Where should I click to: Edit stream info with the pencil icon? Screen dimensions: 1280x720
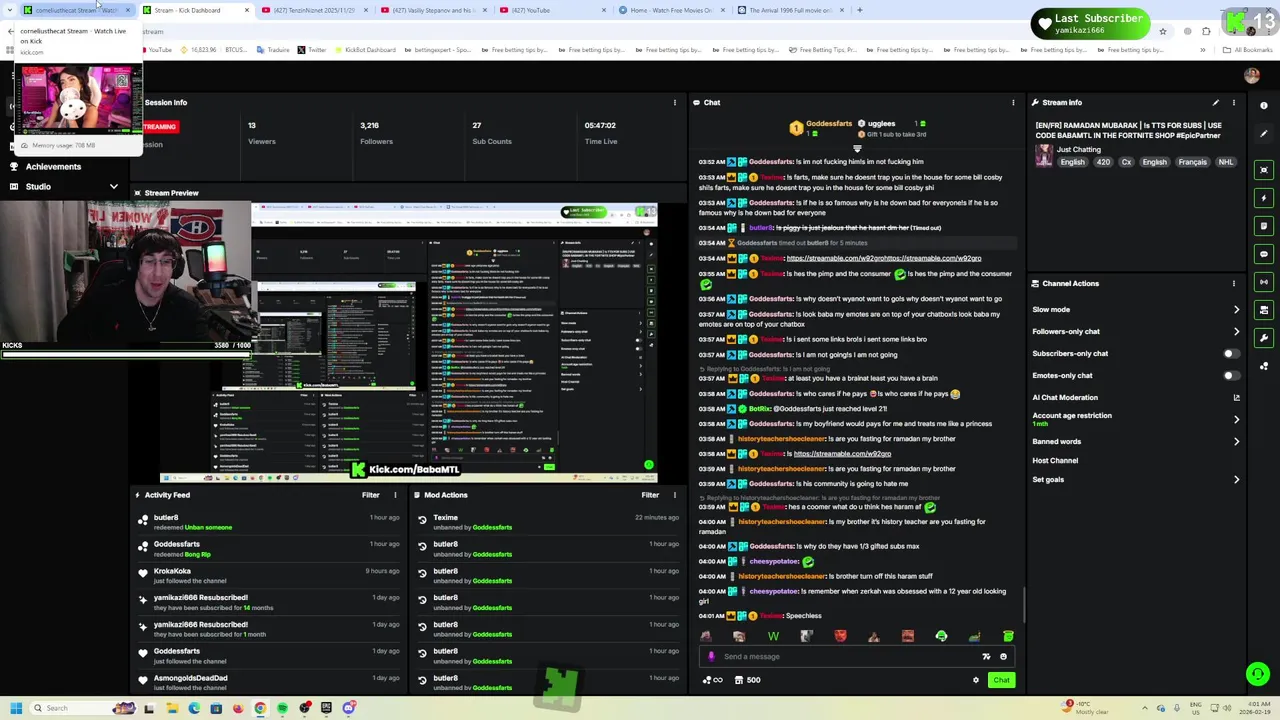1216,102
